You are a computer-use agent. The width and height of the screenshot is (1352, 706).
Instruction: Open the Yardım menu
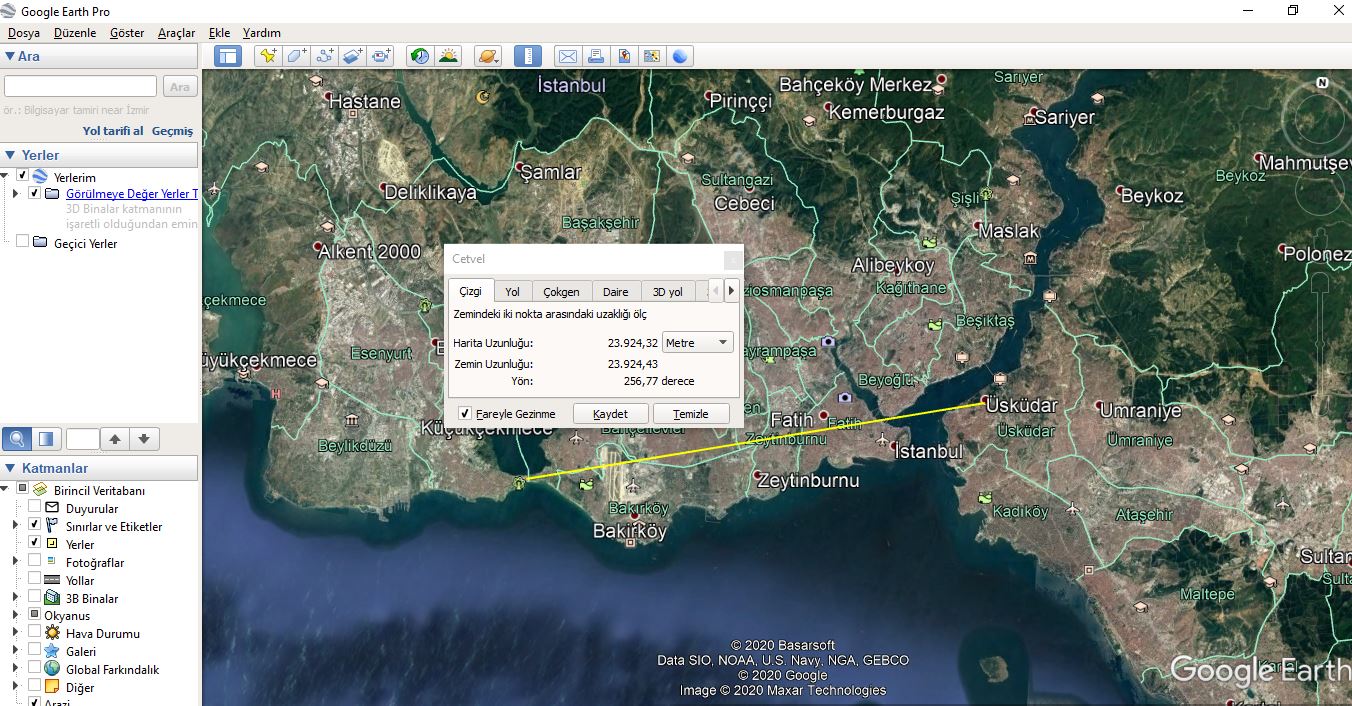261,33
